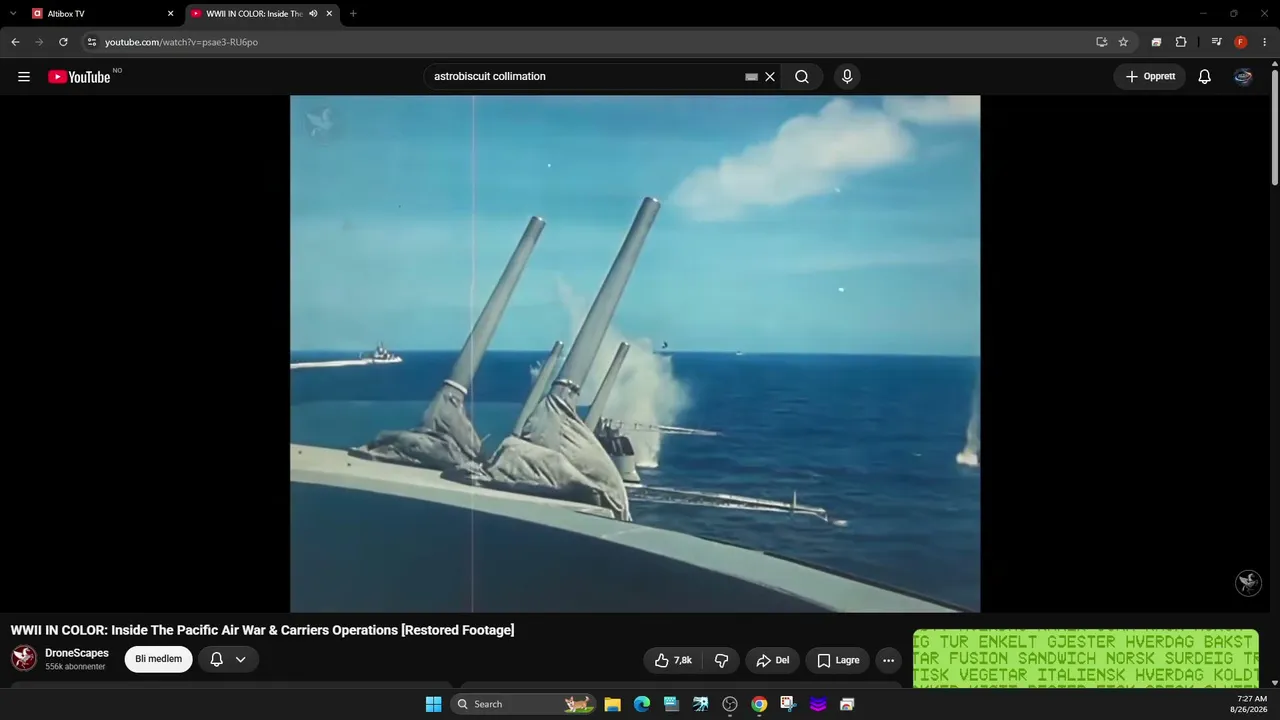The width and height of the screenshot is (1280, 720).
Task: Open the DroneScapes channel name link
Action: tap(77, 653)
